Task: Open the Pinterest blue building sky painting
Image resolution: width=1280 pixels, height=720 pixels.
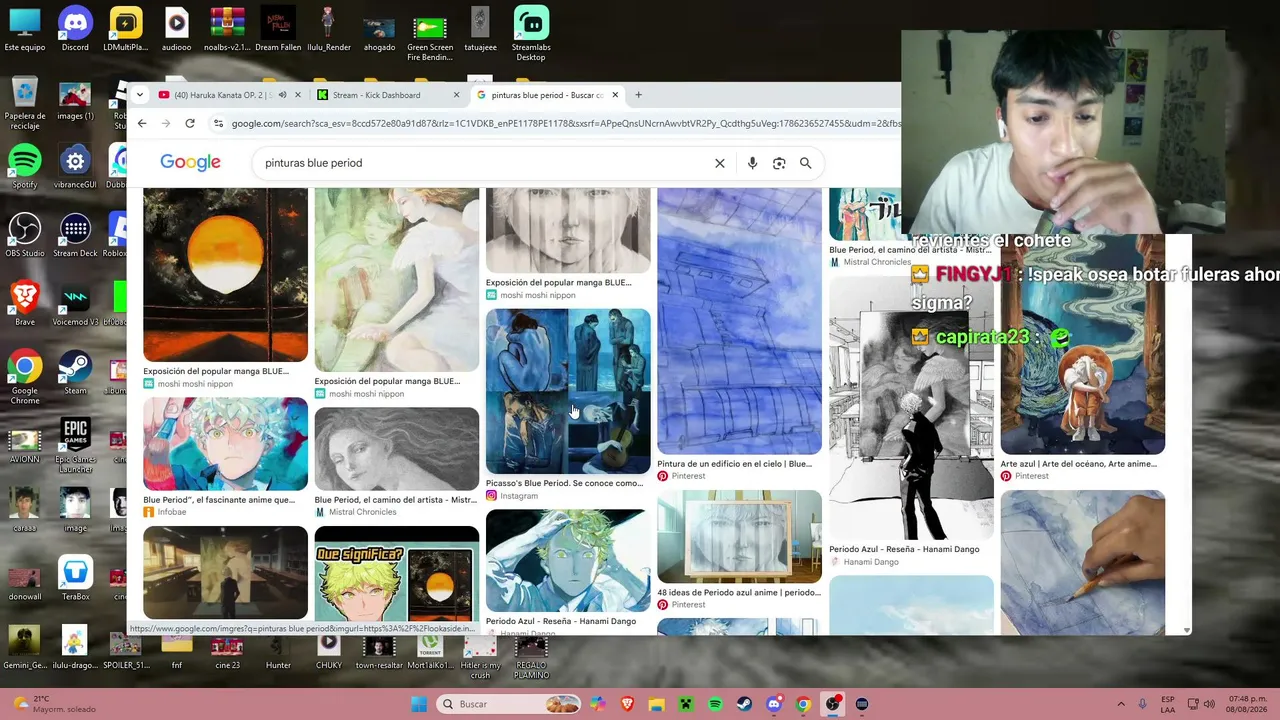Action: 739,321
